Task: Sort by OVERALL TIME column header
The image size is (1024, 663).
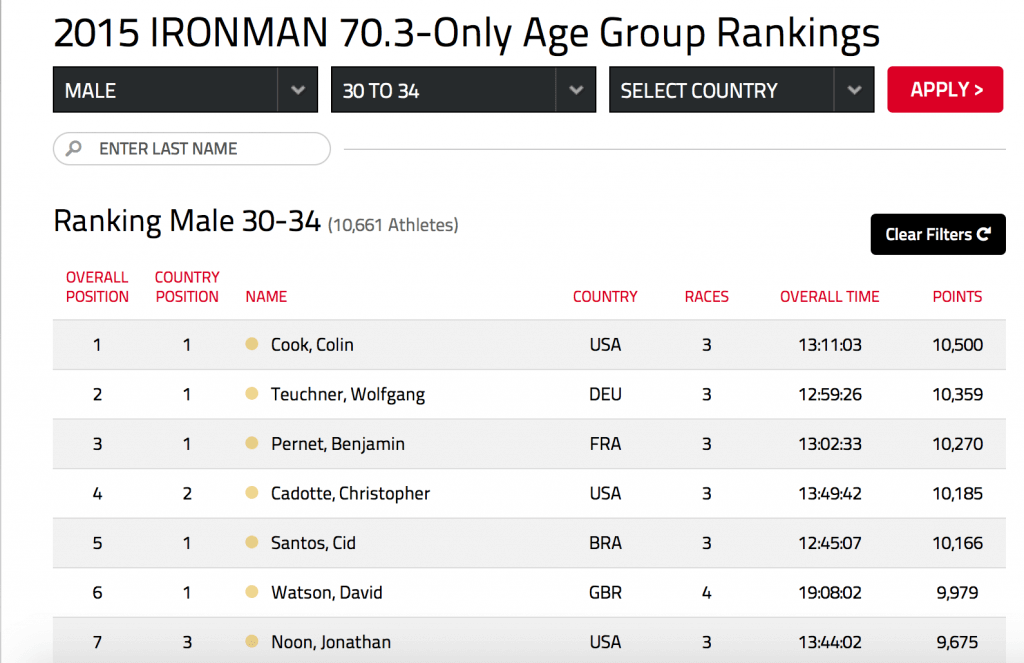Action: click(829, 296)
